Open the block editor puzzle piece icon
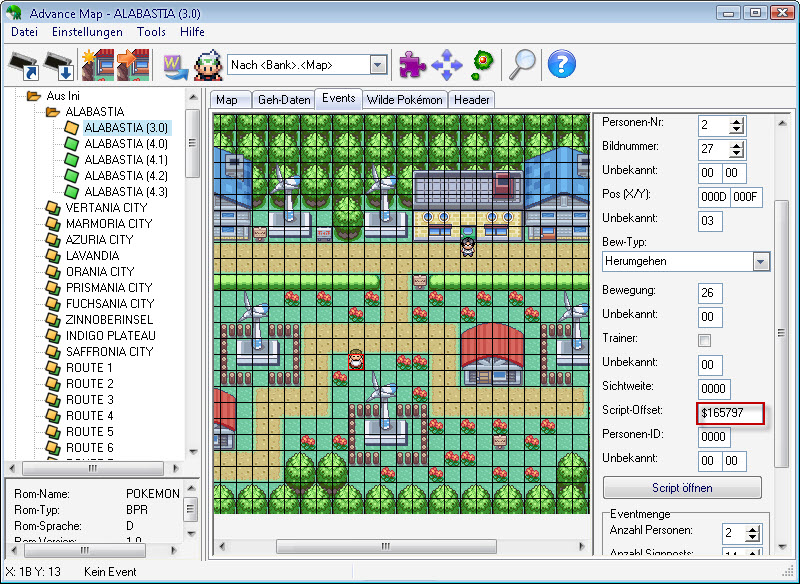The width and height of the screenshot is (800, 584). (x=412, y=65)
